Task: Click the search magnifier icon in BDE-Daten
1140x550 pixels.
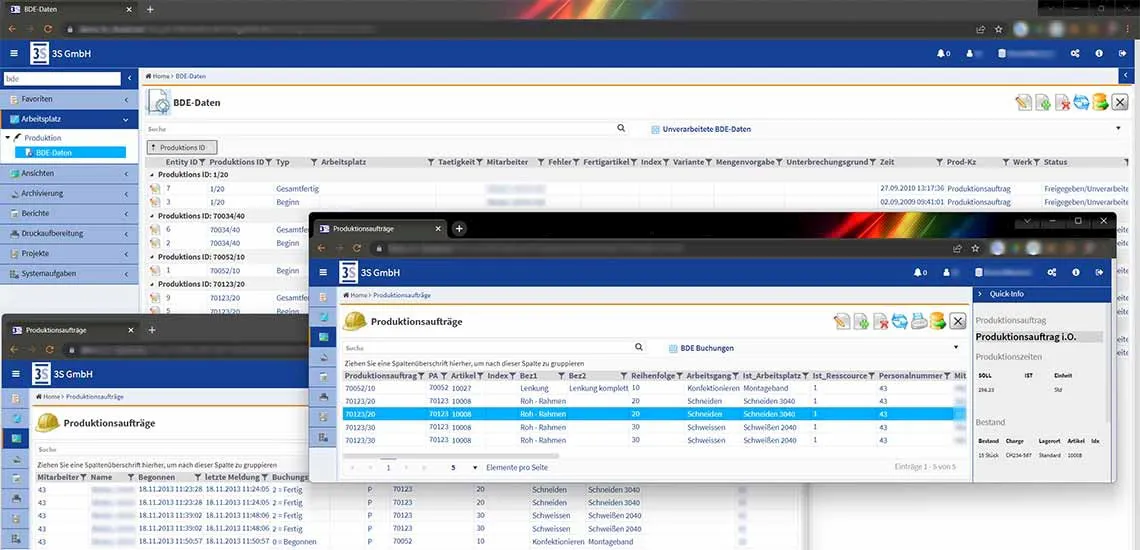Action: 621,129
